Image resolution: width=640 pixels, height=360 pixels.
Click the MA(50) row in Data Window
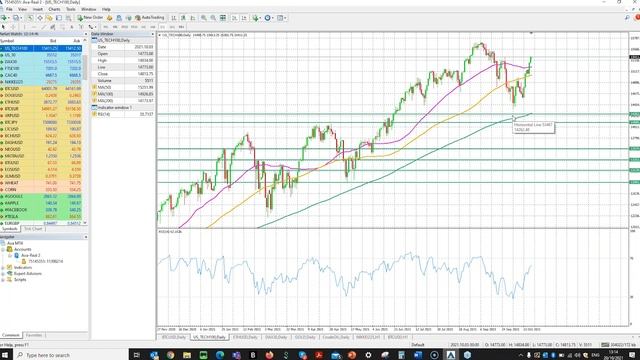pyautogui.click(x=123, y=87)
